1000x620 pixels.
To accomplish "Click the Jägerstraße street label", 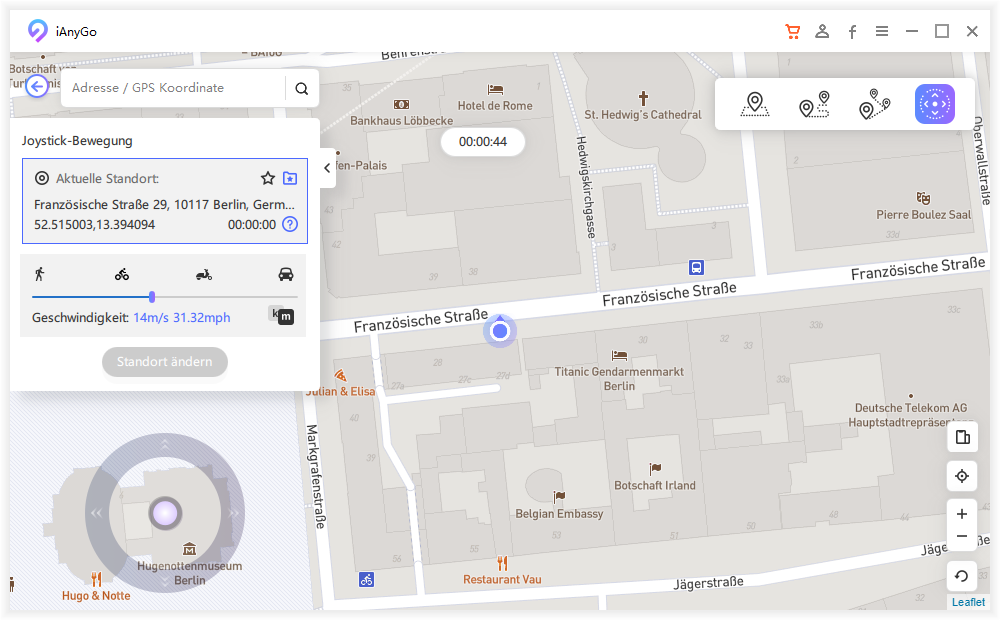I will [x=709, y=583].
